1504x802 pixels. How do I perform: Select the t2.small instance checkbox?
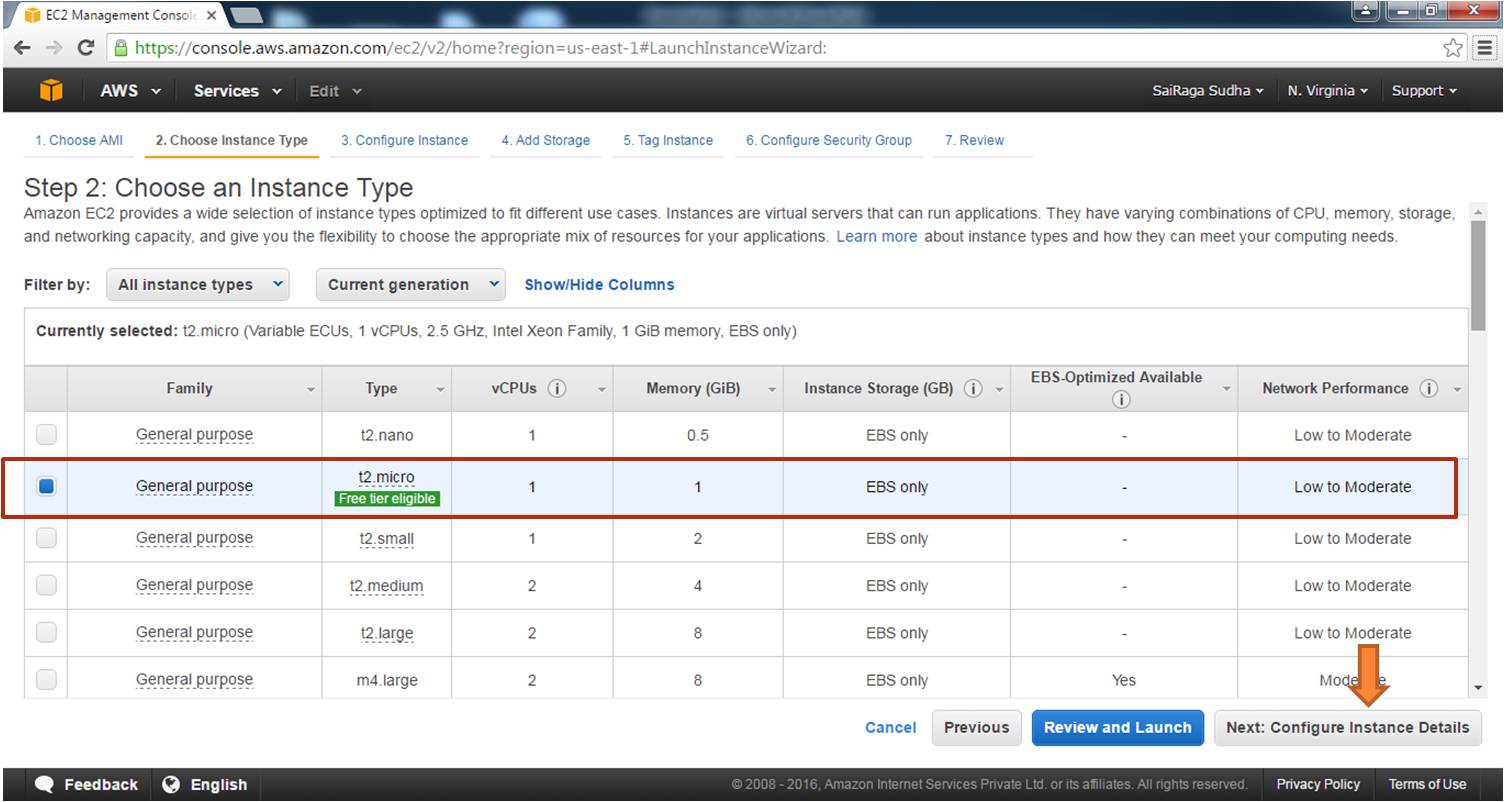(x=46, y=538)
